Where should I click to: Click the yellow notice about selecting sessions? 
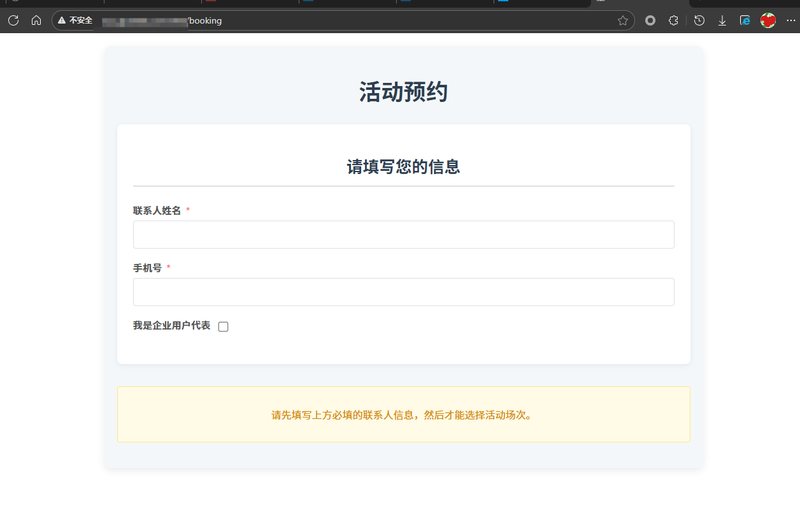pyautogui.click(x=403, y=415)
